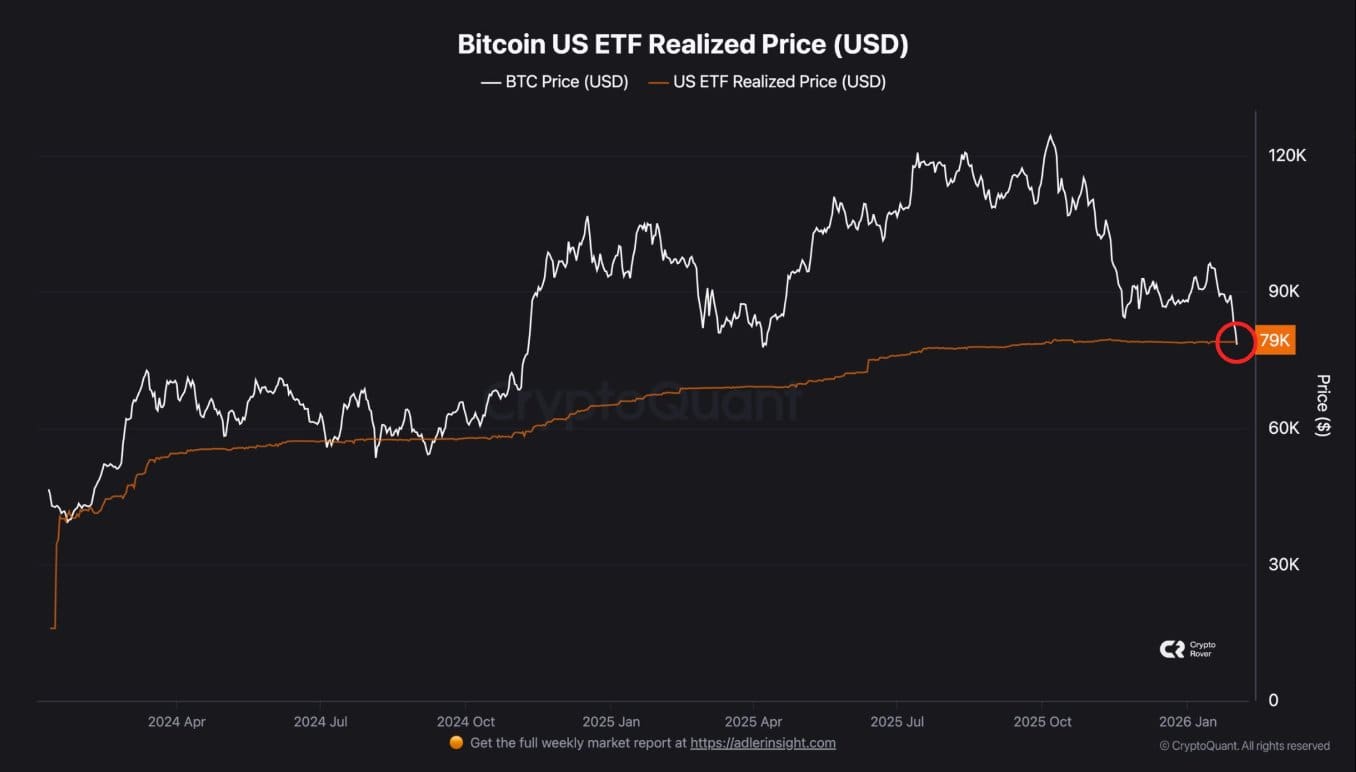
Task: Select the 2025 Jul date label
Action: point(900,721)
